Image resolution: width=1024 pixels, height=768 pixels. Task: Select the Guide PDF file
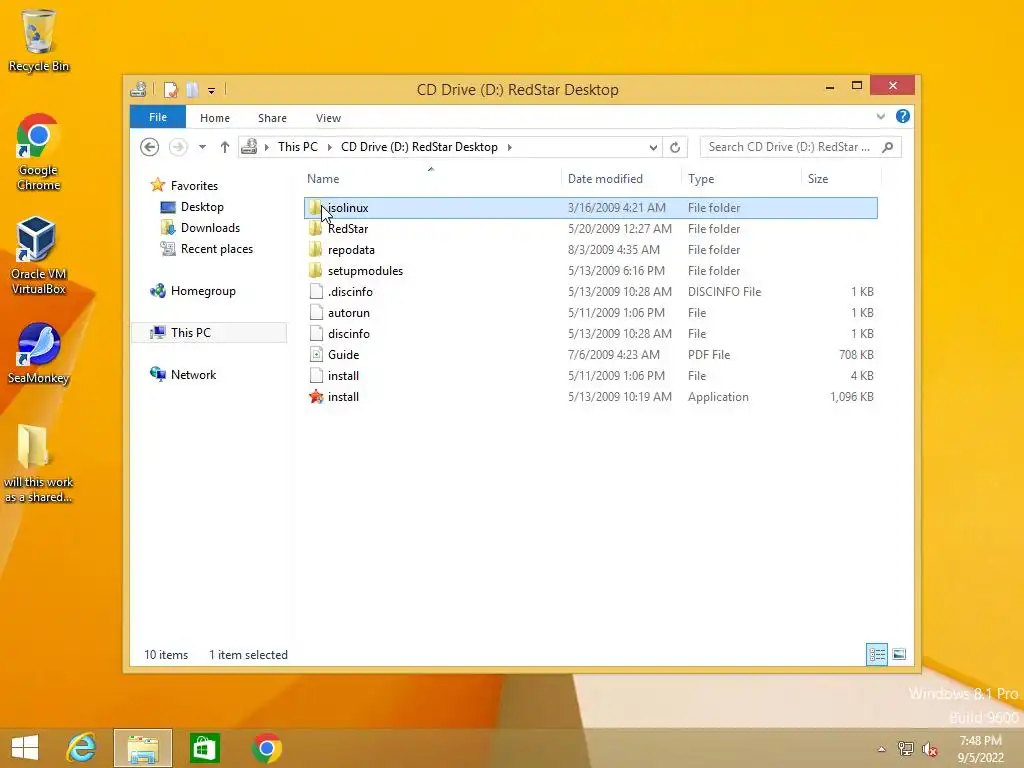[x=591, y=355]
